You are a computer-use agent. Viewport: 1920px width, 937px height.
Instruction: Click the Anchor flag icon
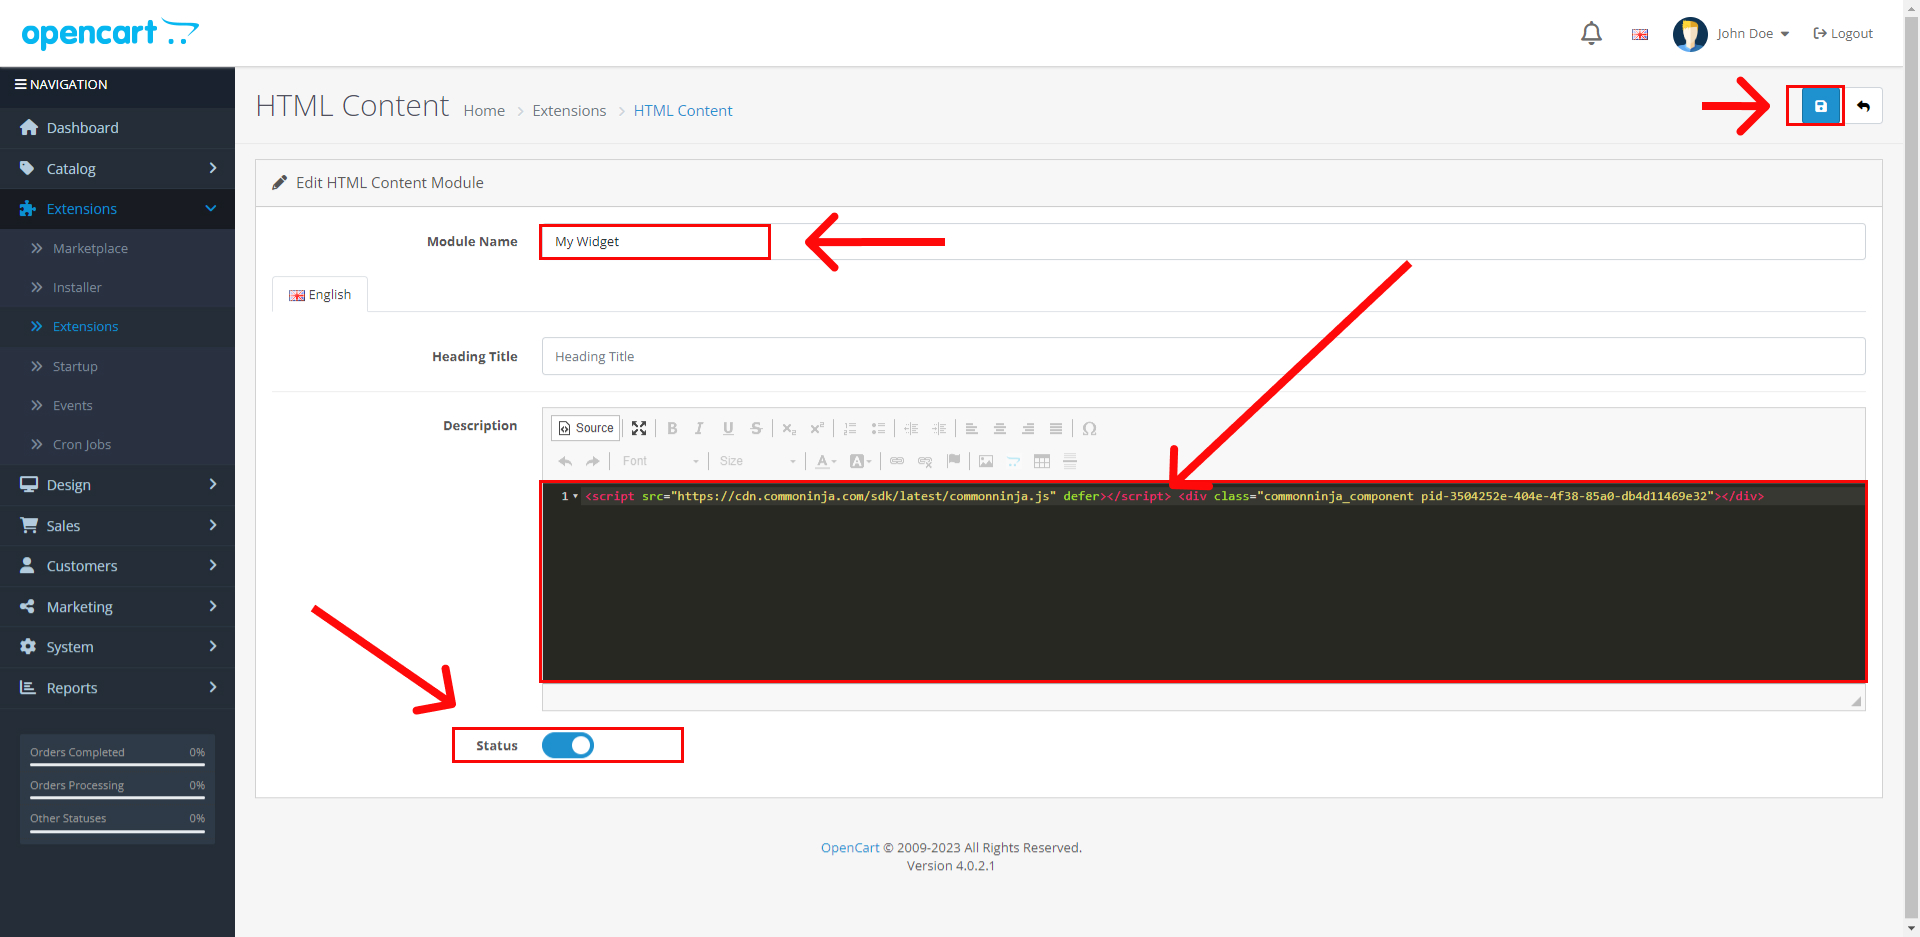click(x=953, y=461)
